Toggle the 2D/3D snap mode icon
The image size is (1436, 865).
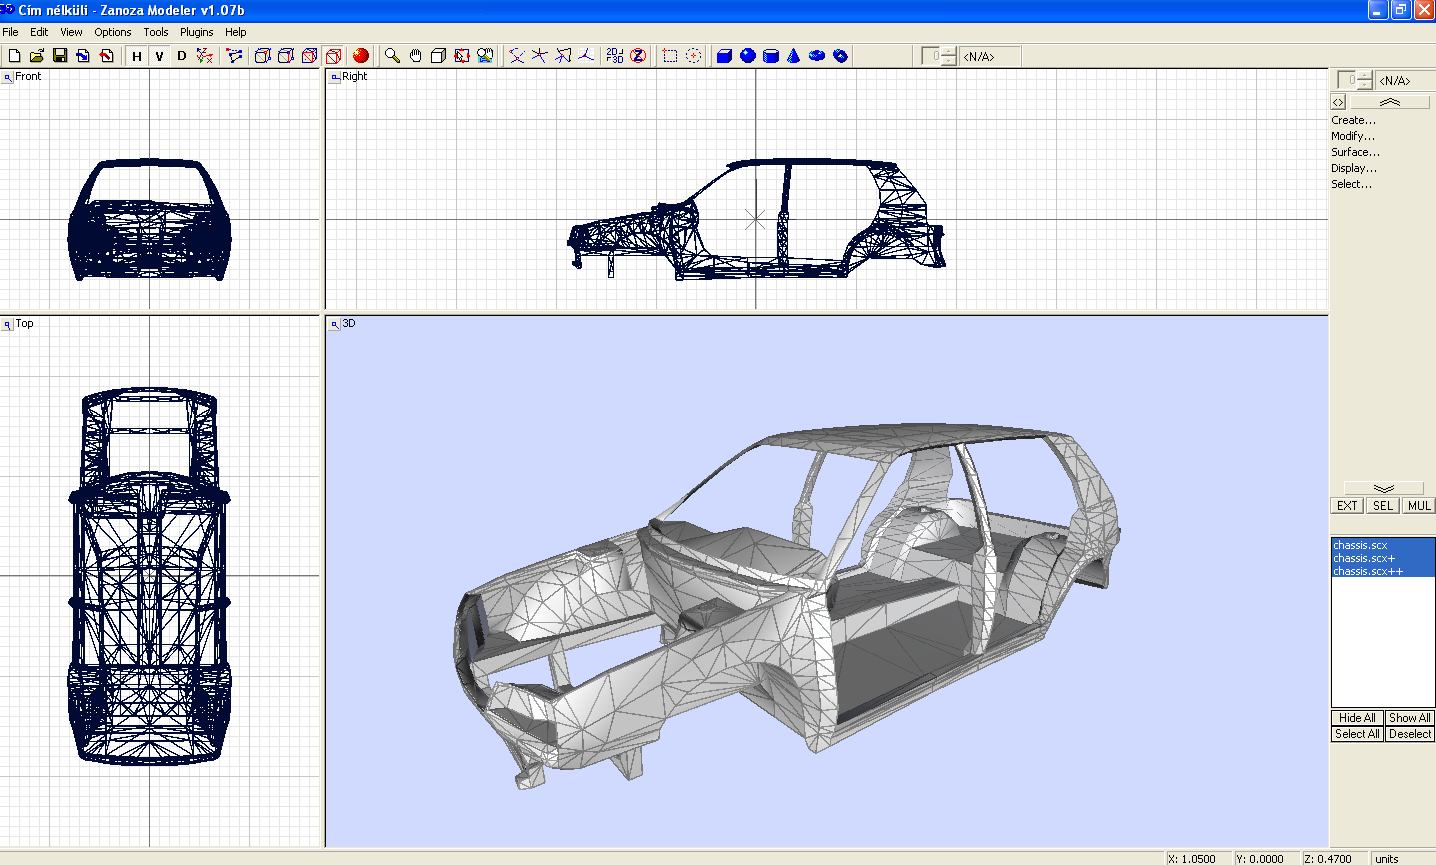(614, 56)
